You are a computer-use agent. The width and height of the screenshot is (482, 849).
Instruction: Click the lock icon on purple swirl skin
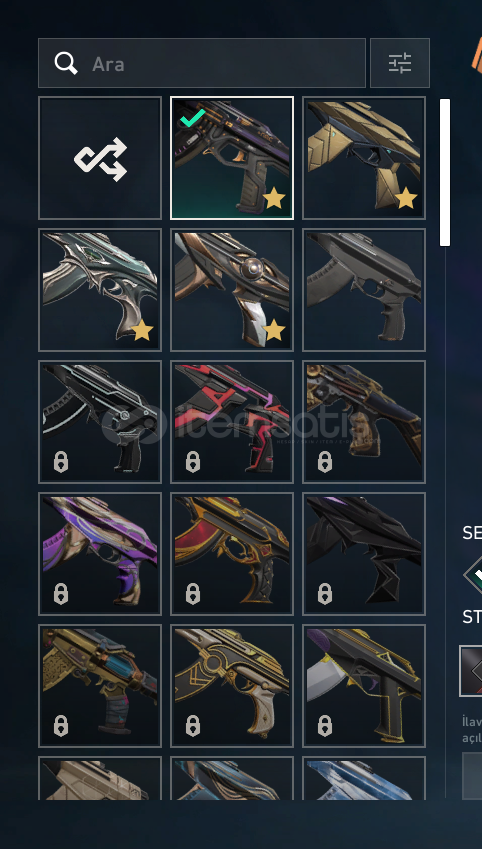61,594
